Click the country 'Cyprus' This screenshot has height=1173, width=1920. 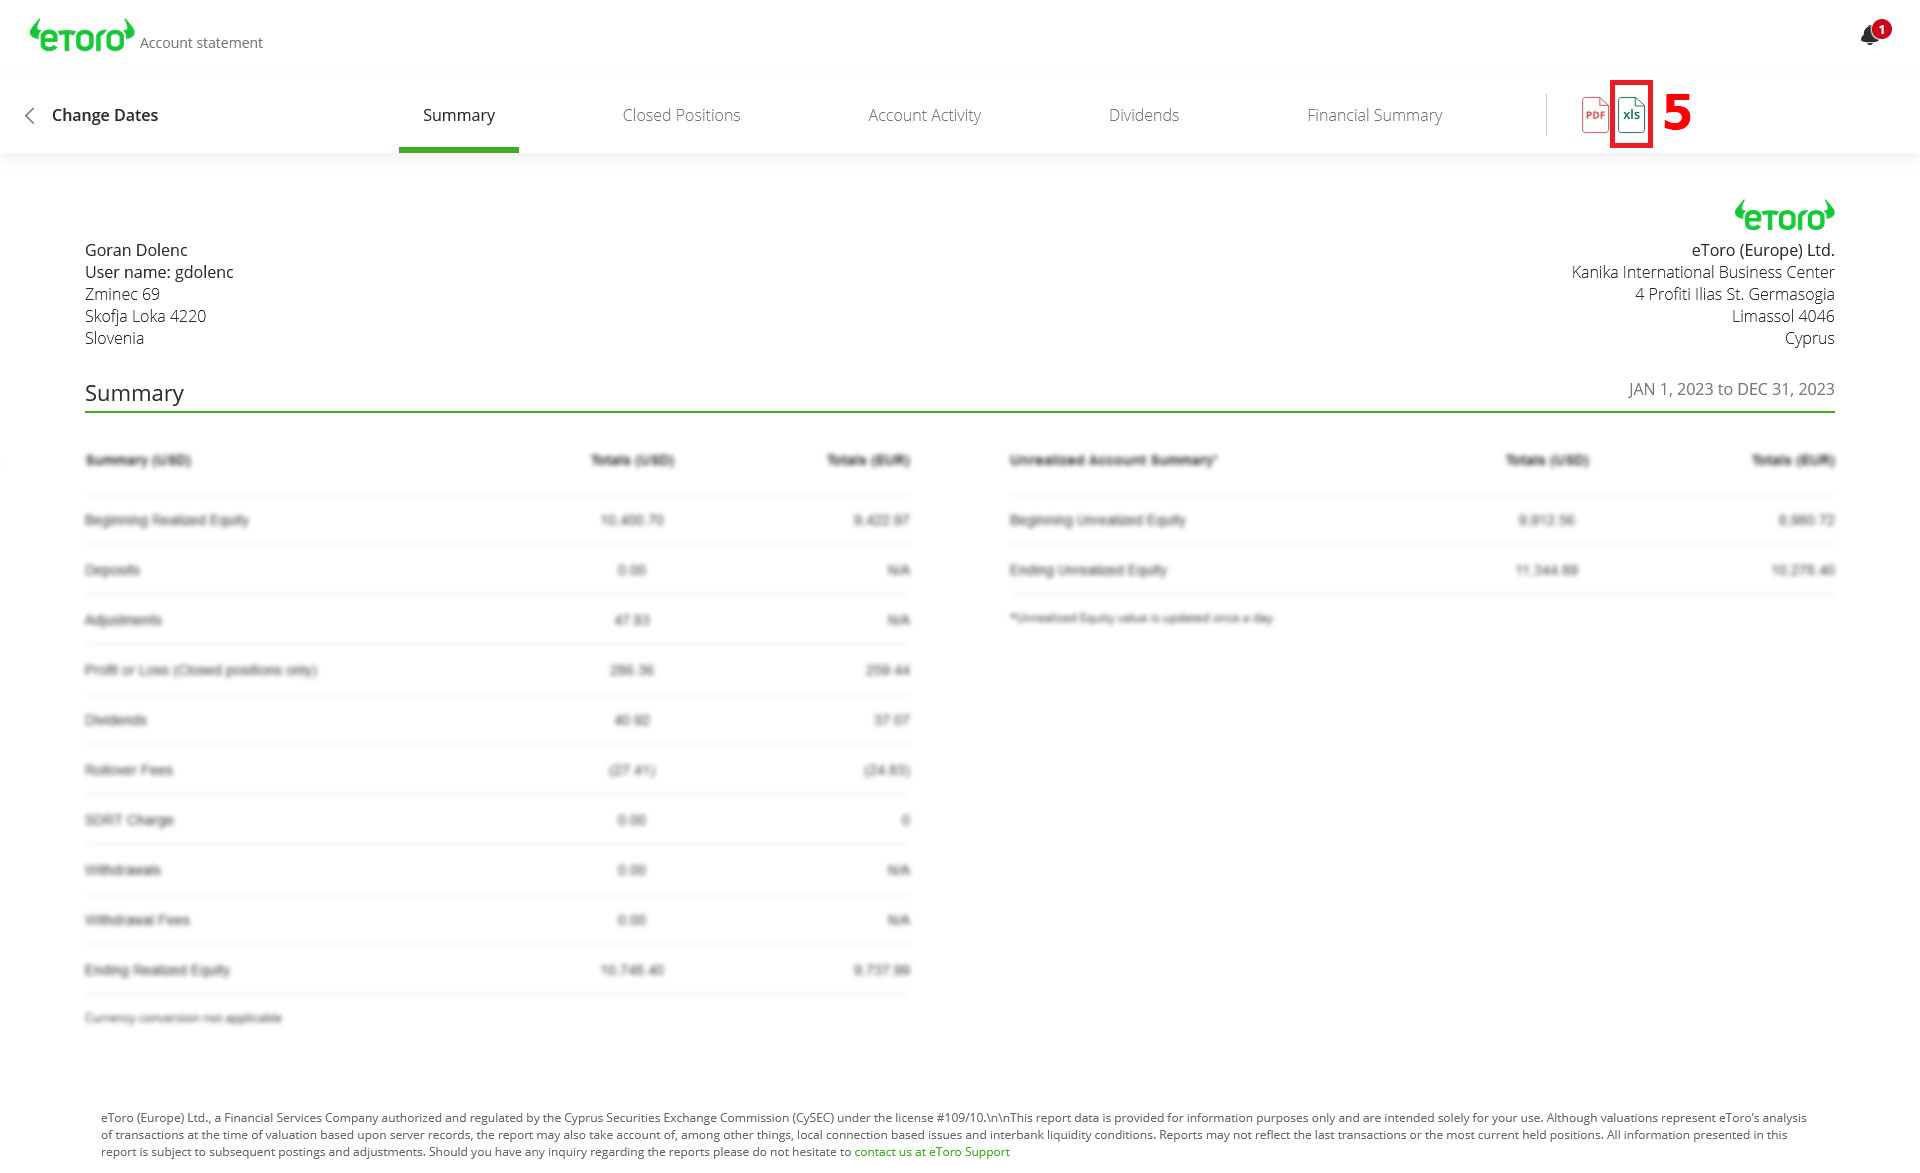(1810, 338)
